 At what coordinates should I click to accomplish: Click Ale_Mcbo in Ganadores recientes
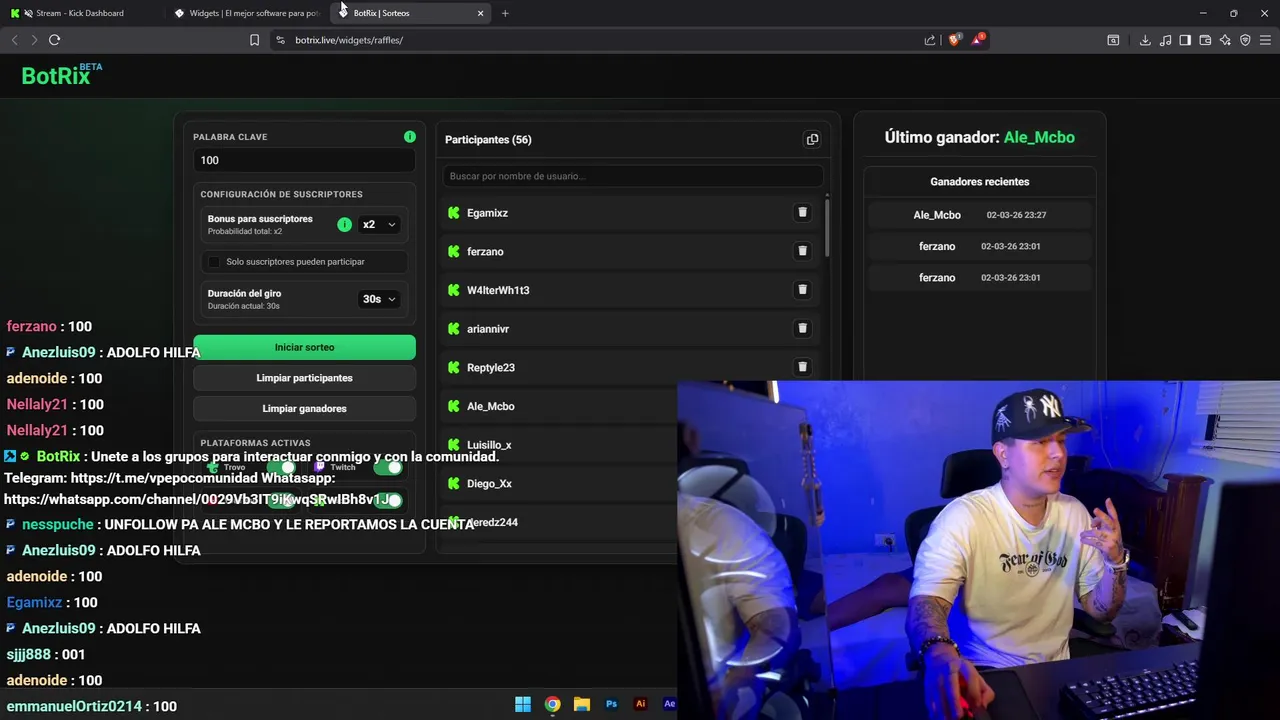[937, 215]
